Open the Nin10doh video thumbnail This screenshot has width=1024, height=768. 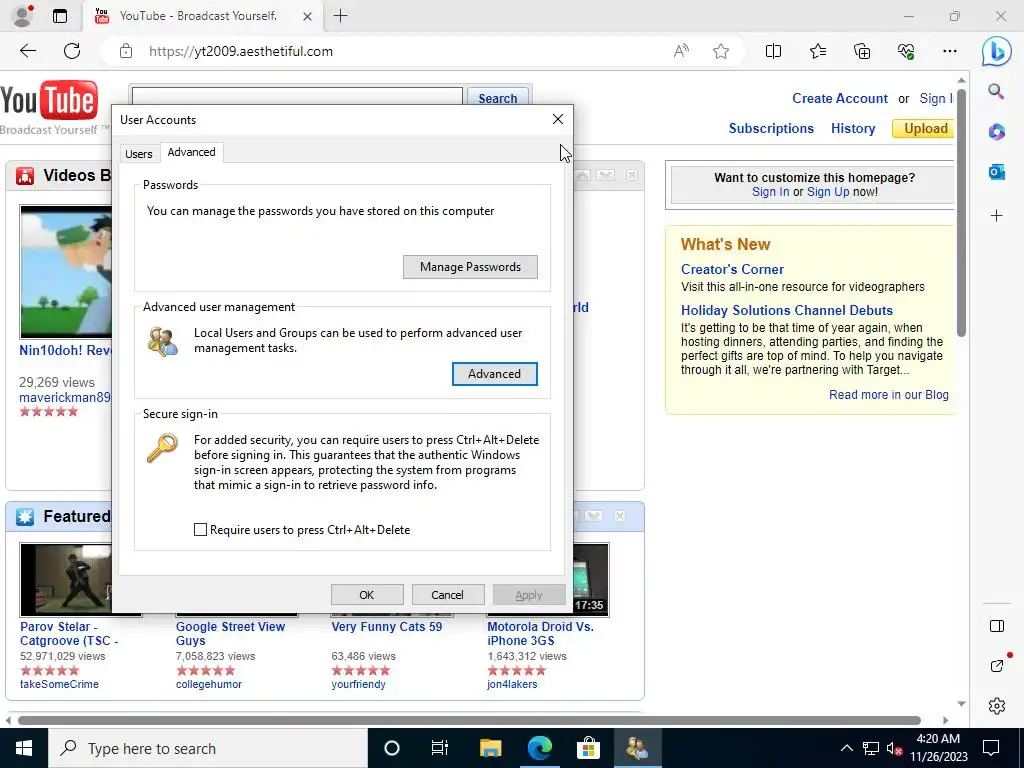[x=66, y=272]
